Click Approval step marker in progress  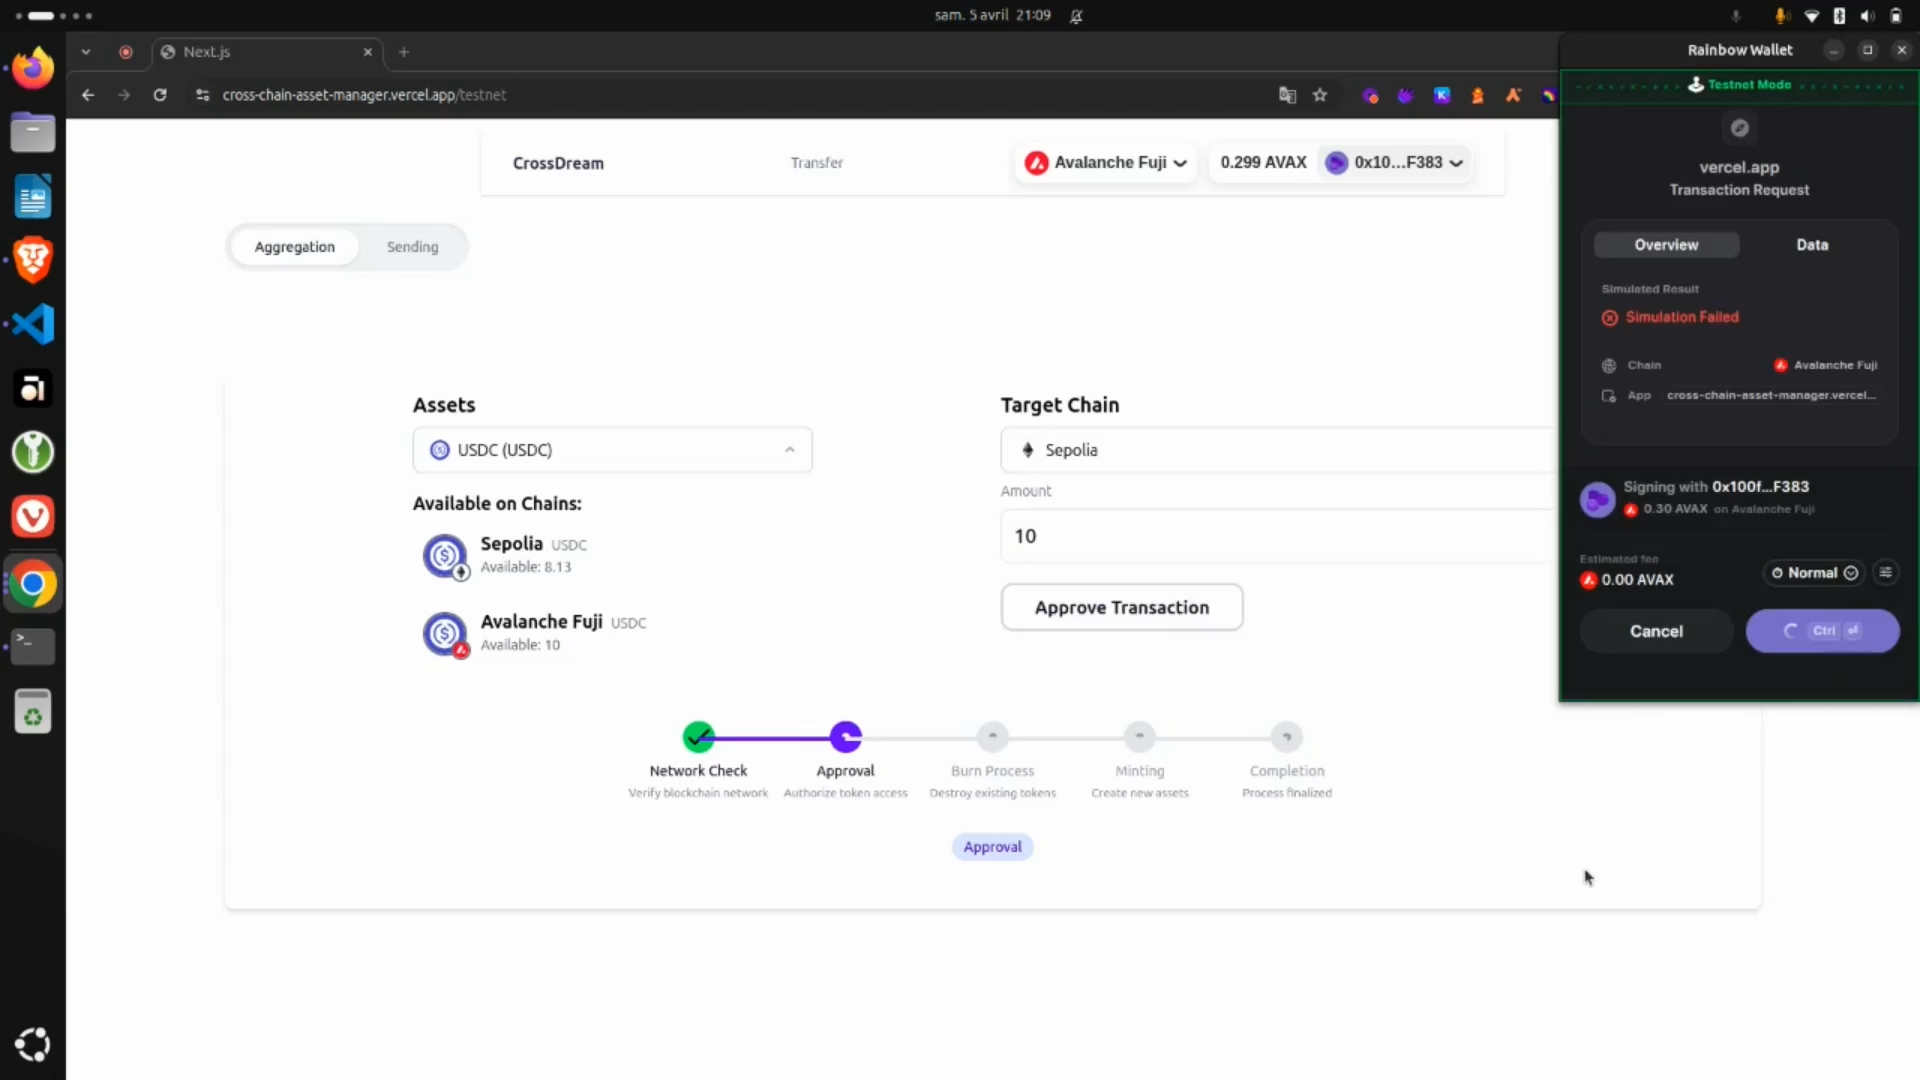(845, 737)
